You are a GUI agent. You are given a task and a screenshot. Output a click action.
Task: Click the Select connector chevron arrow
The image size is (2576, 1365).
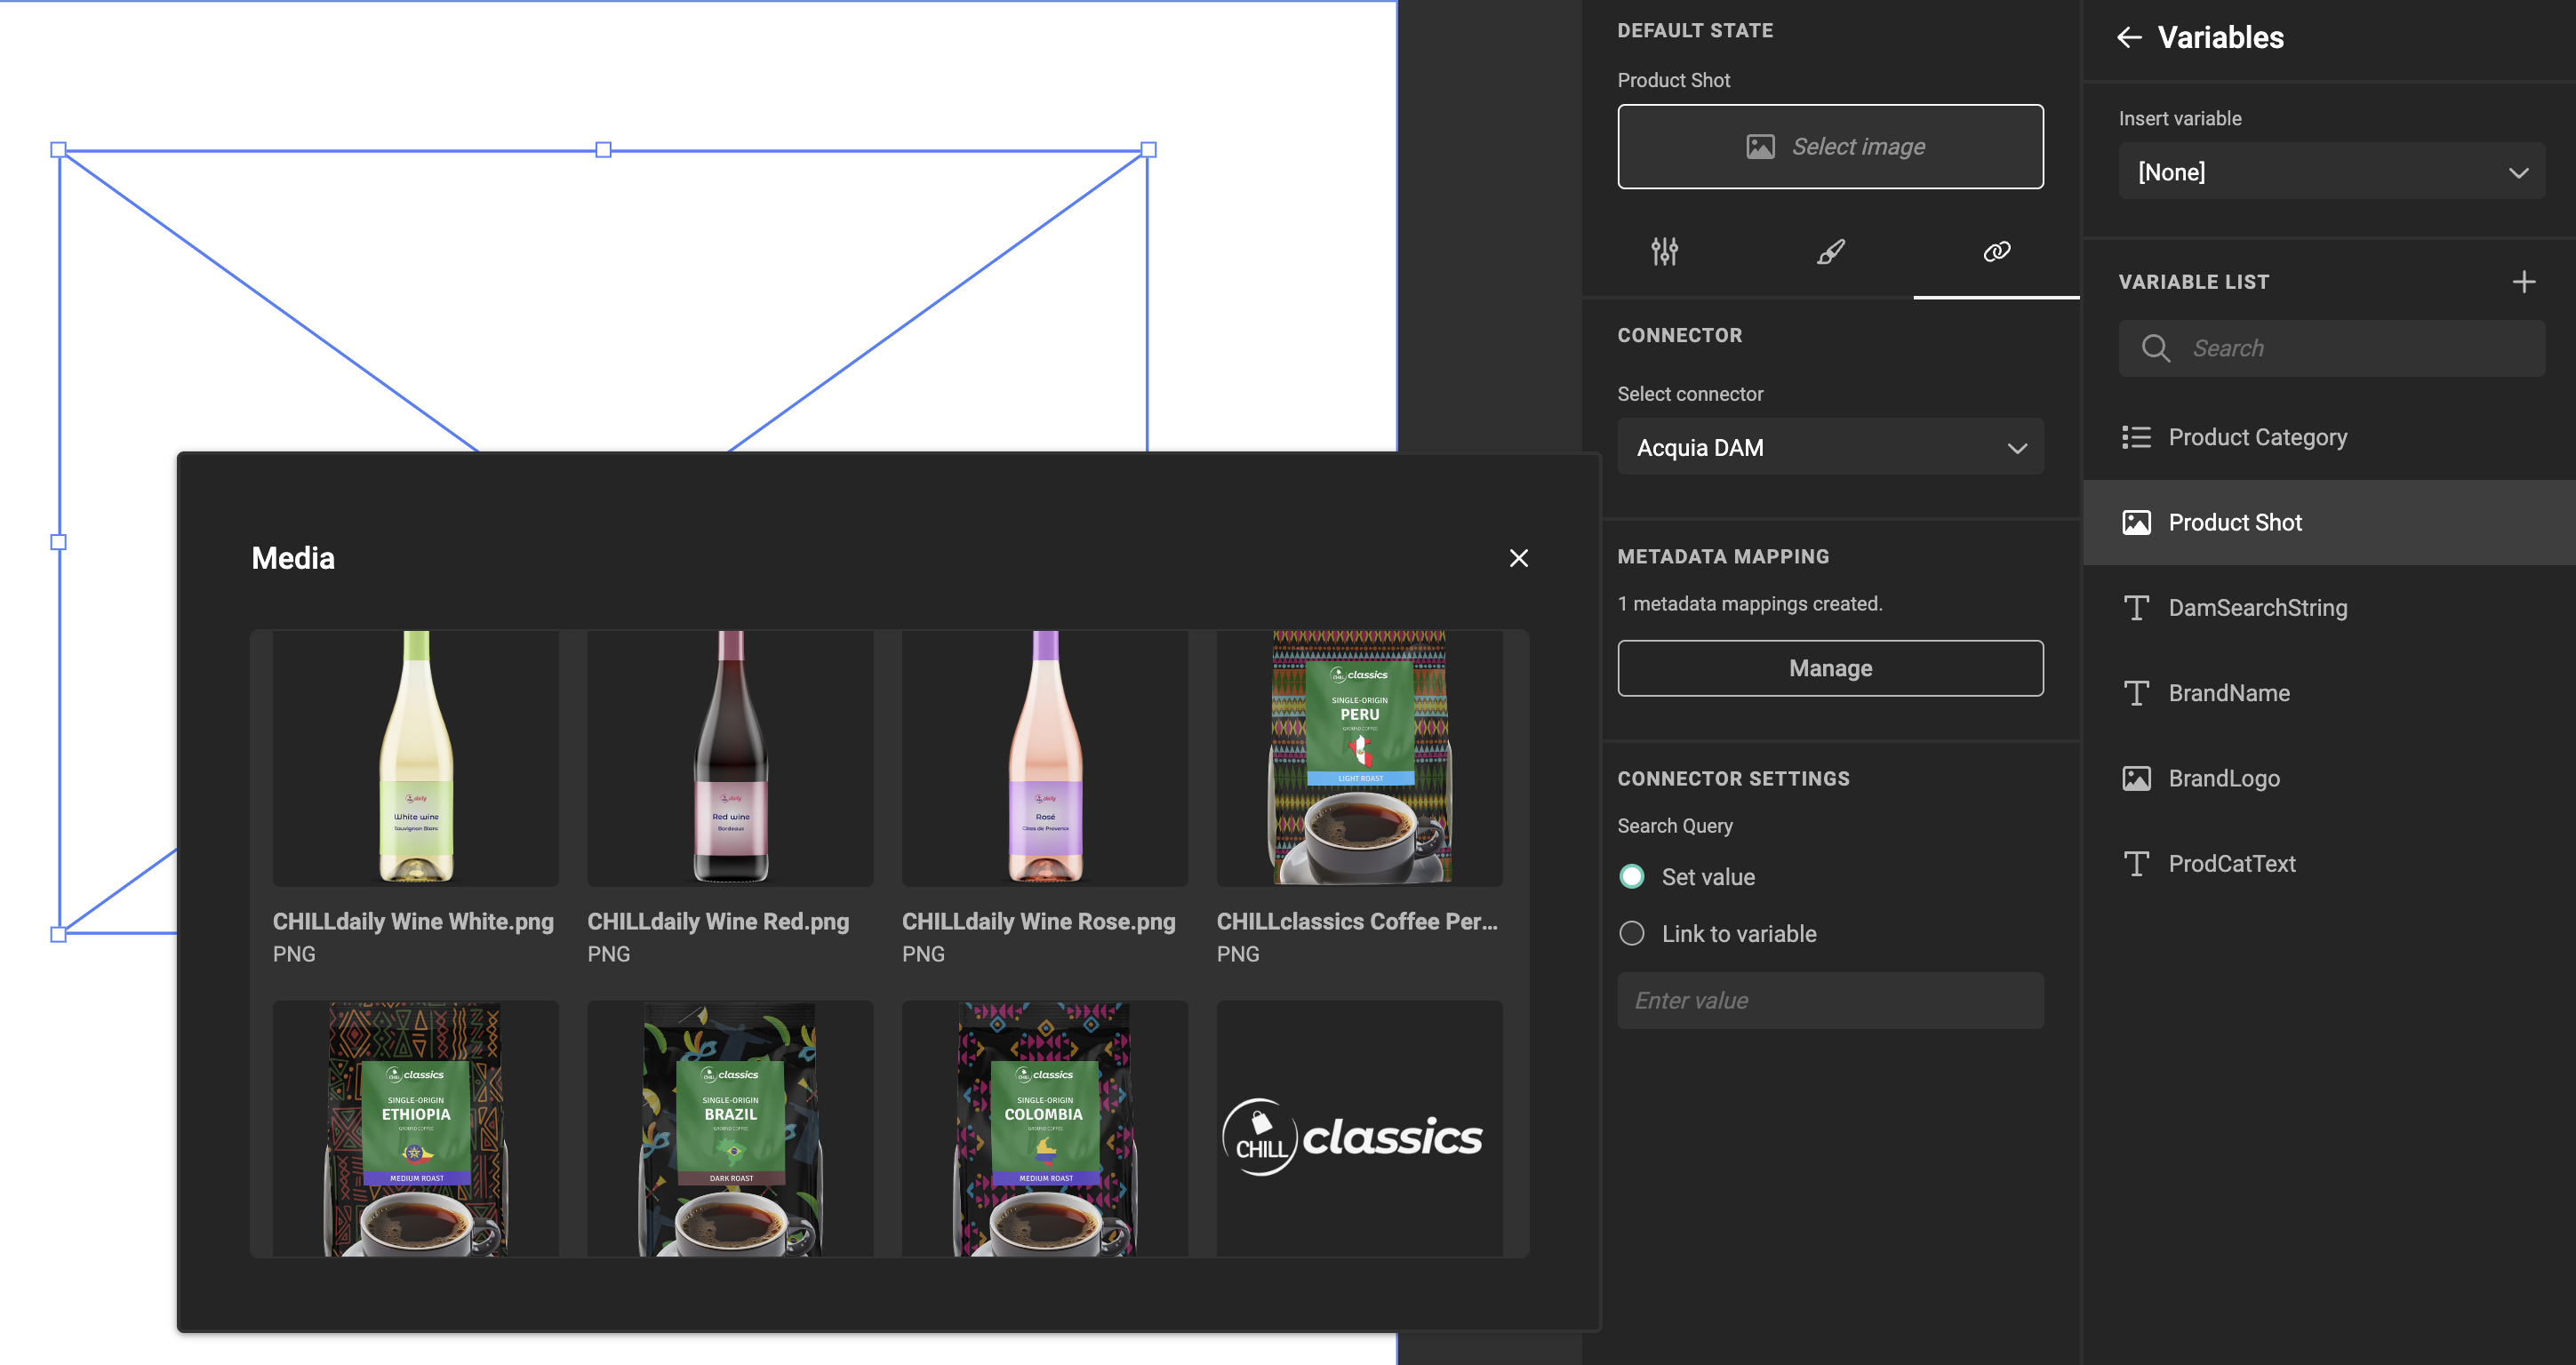[2017, 448]
